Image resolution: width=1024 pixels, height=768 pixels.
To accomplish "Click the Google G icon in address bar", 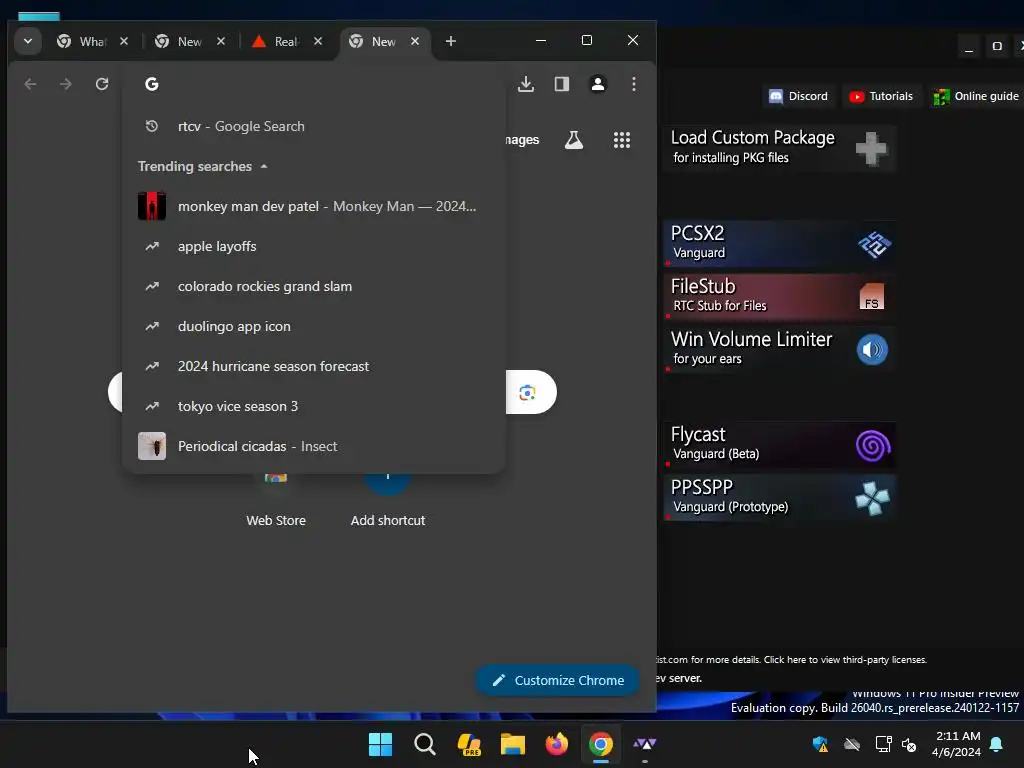I will [152, 84].
